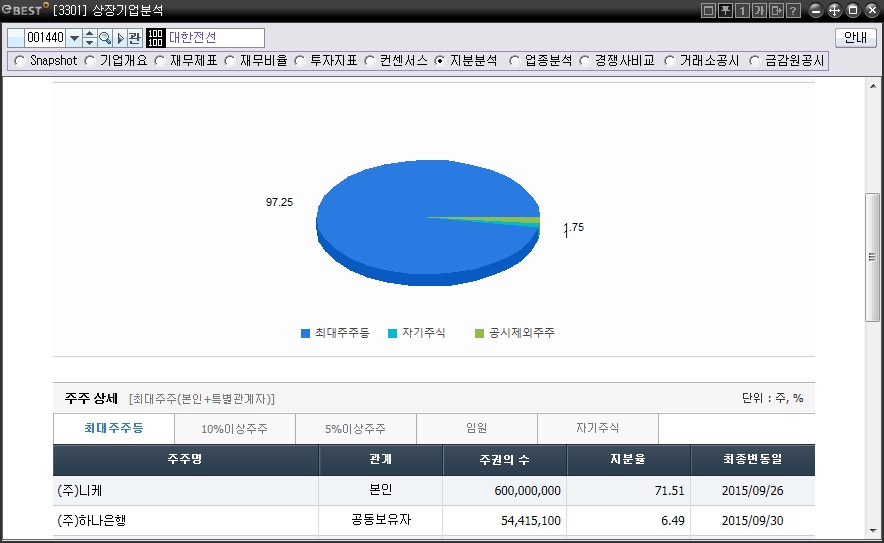
Task: Click the vertical scrollbar thumb
Action: (x=873, y=257)
